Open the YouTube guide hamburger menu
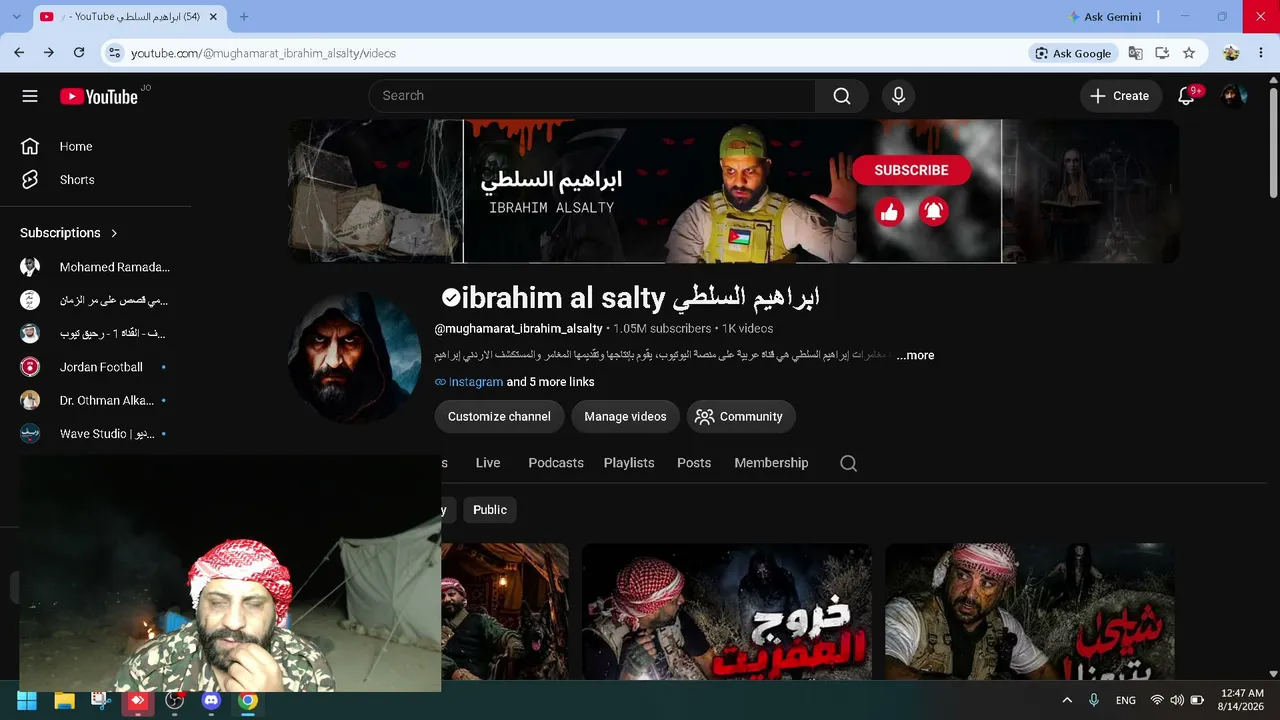1280x720 pixels. (x=30, y=96)
